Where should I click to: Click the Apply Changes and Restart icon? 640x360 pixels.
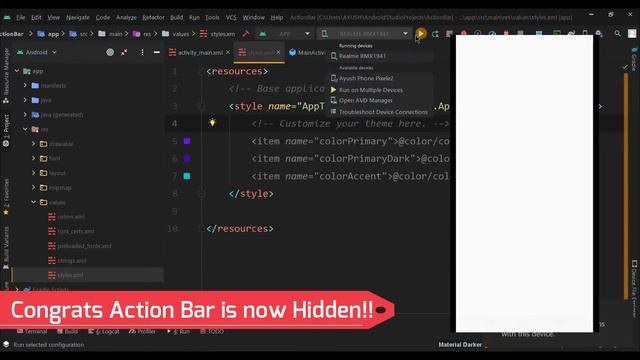coord(435,34)
